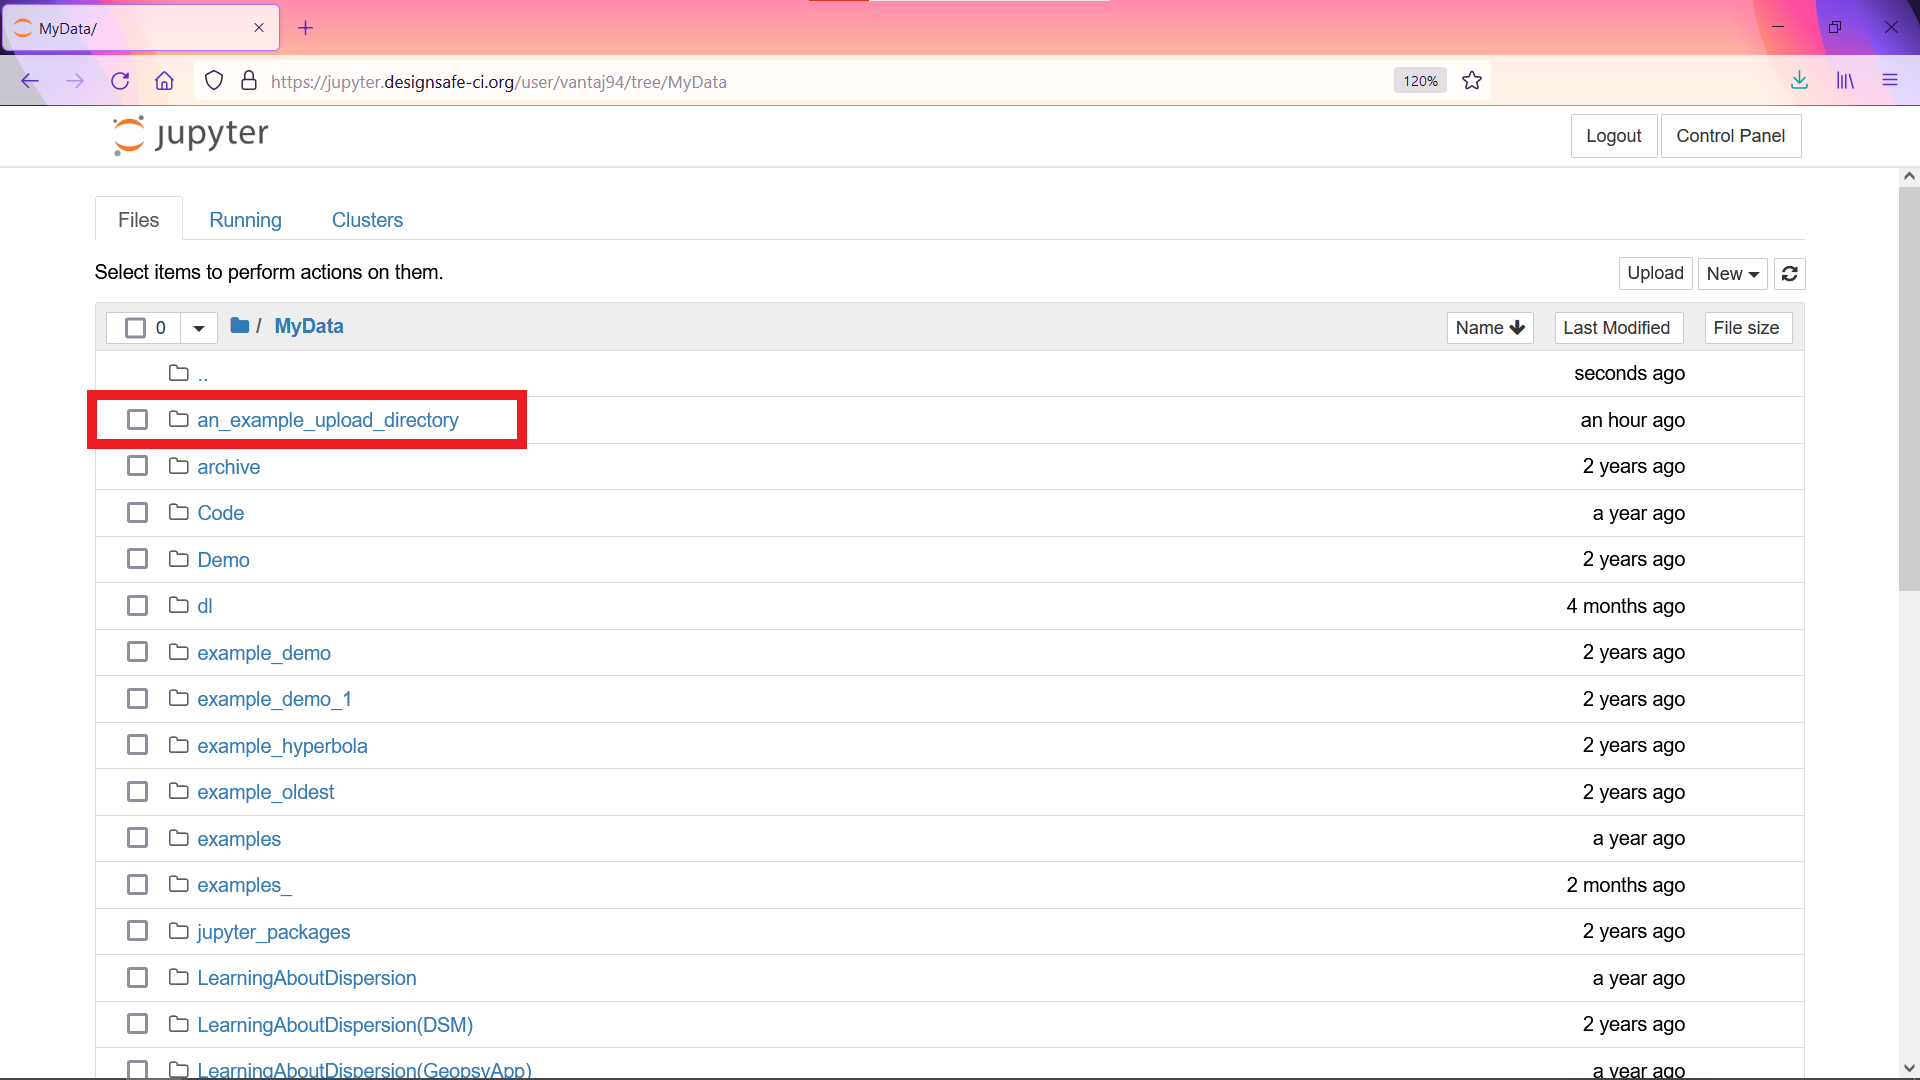
Task: Click the browser home icon
Action: point(165,80)
